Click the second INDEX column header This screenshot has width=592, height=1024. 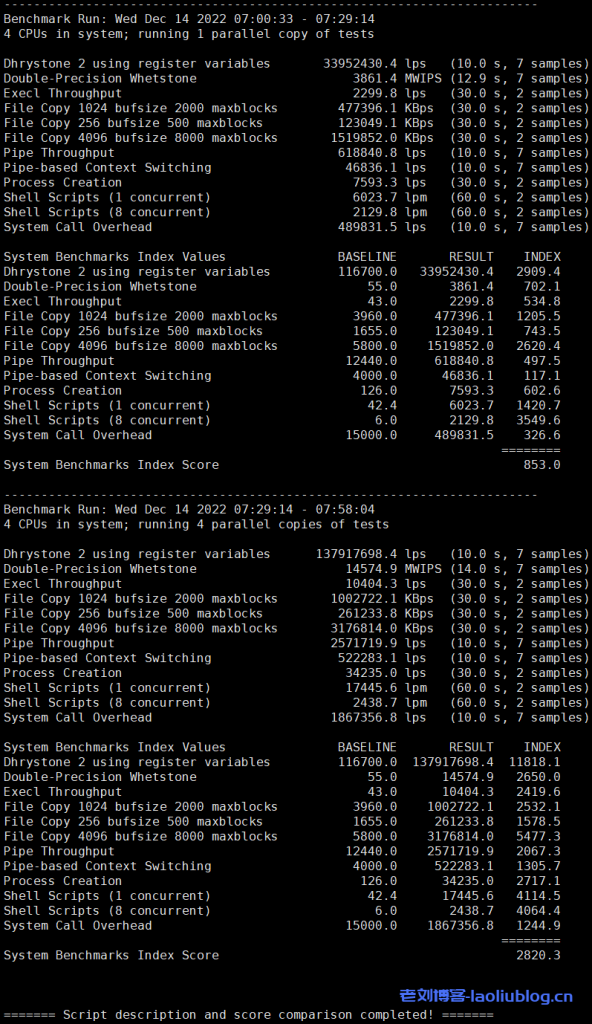click(542, 747)
